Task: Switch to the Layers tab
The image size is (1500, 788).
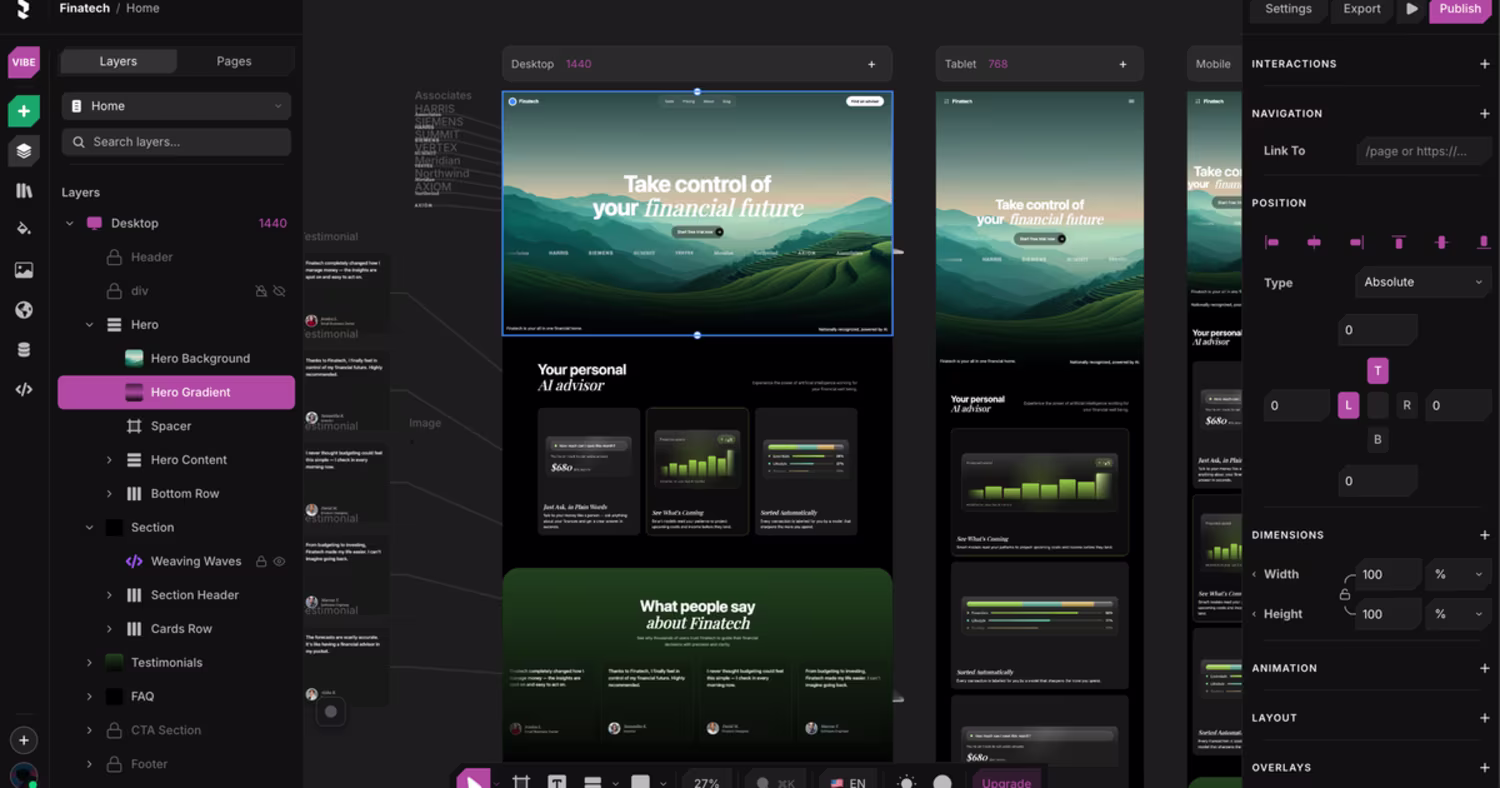Action: pyautogui.click(x=118, y=61)
